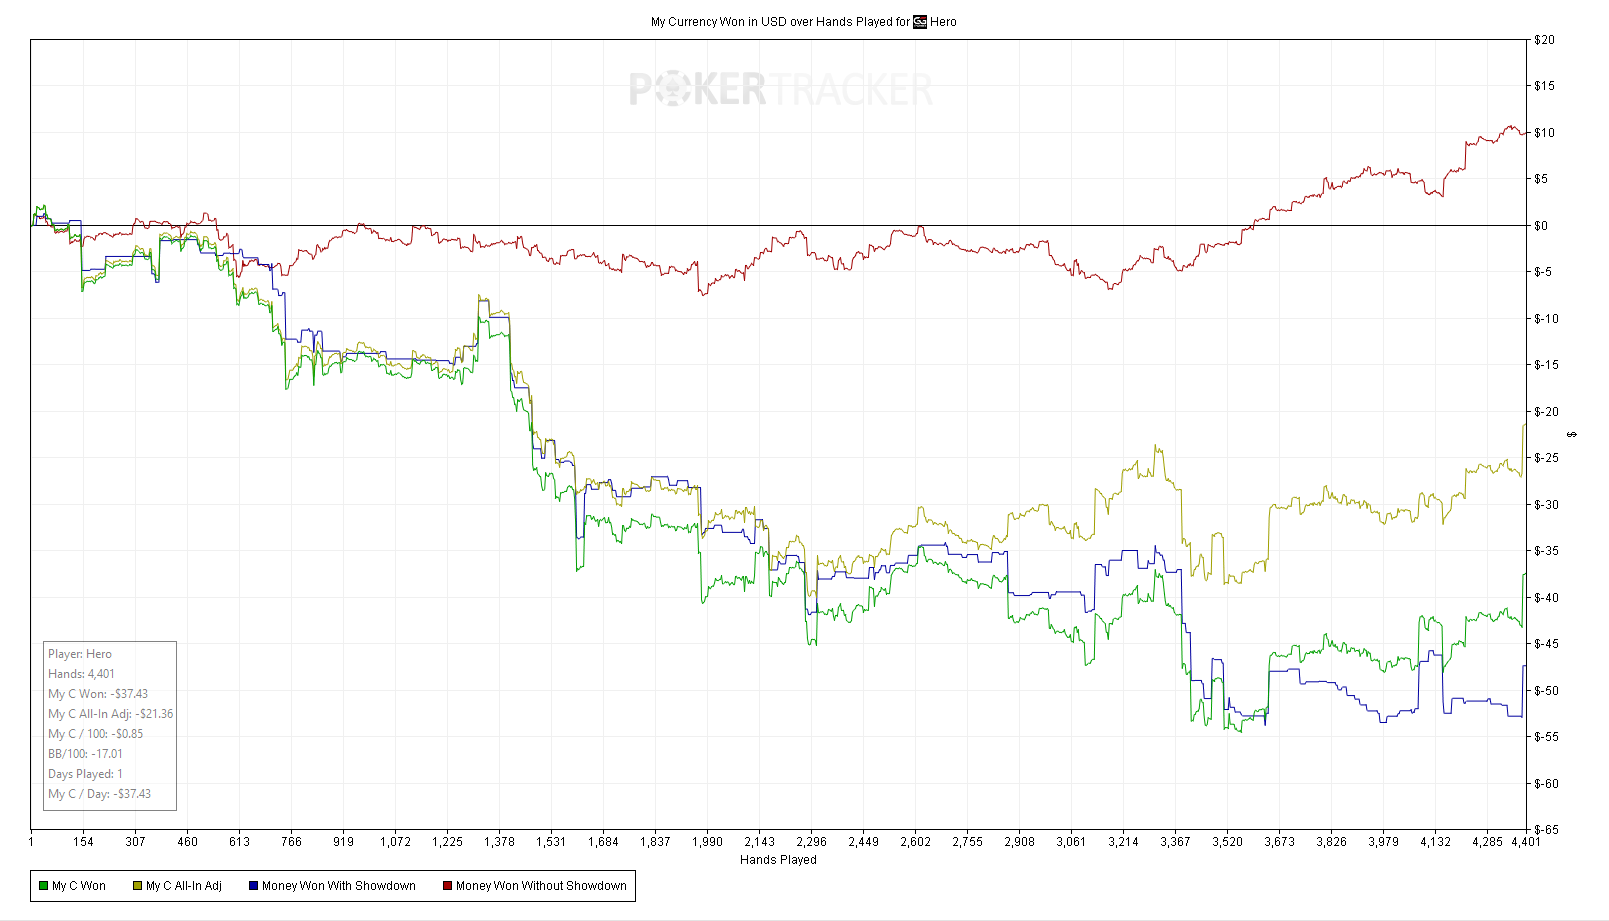Click the '2,602' x-axis tick label

coord(915,842)
